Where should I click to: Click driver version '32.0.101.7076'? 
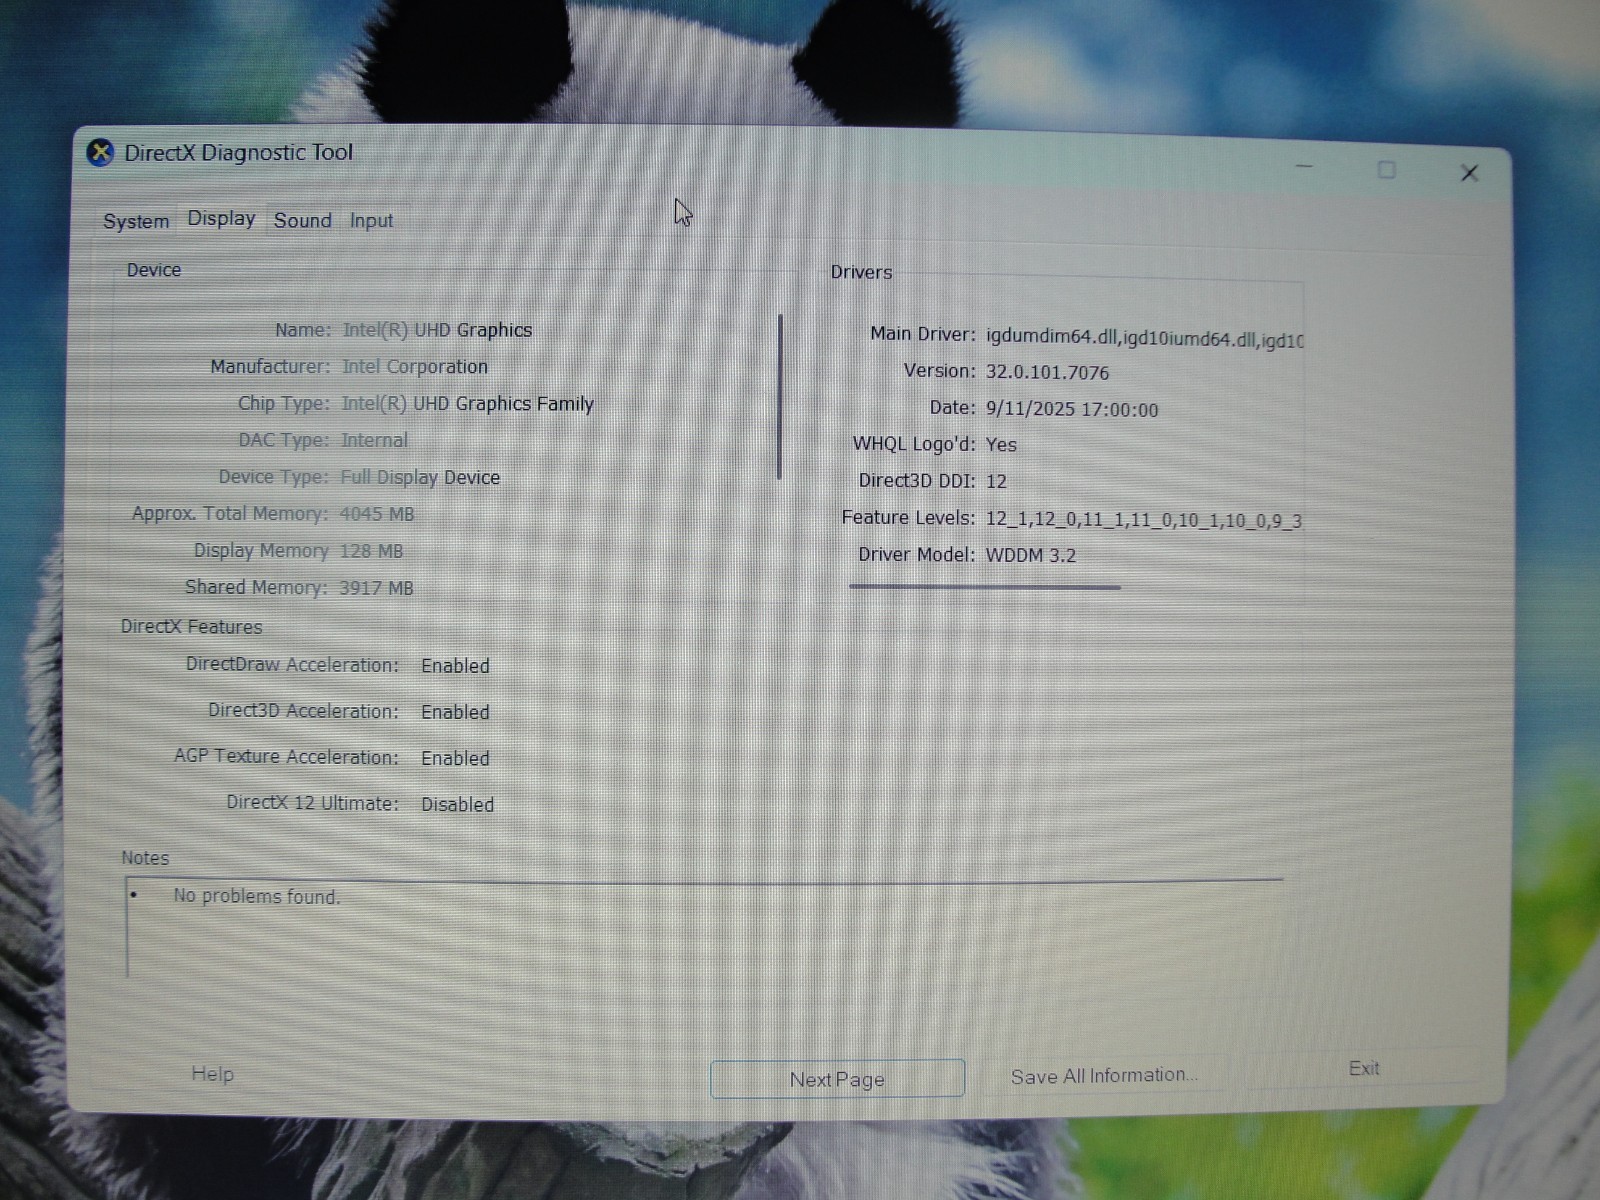click(1047, 373)
